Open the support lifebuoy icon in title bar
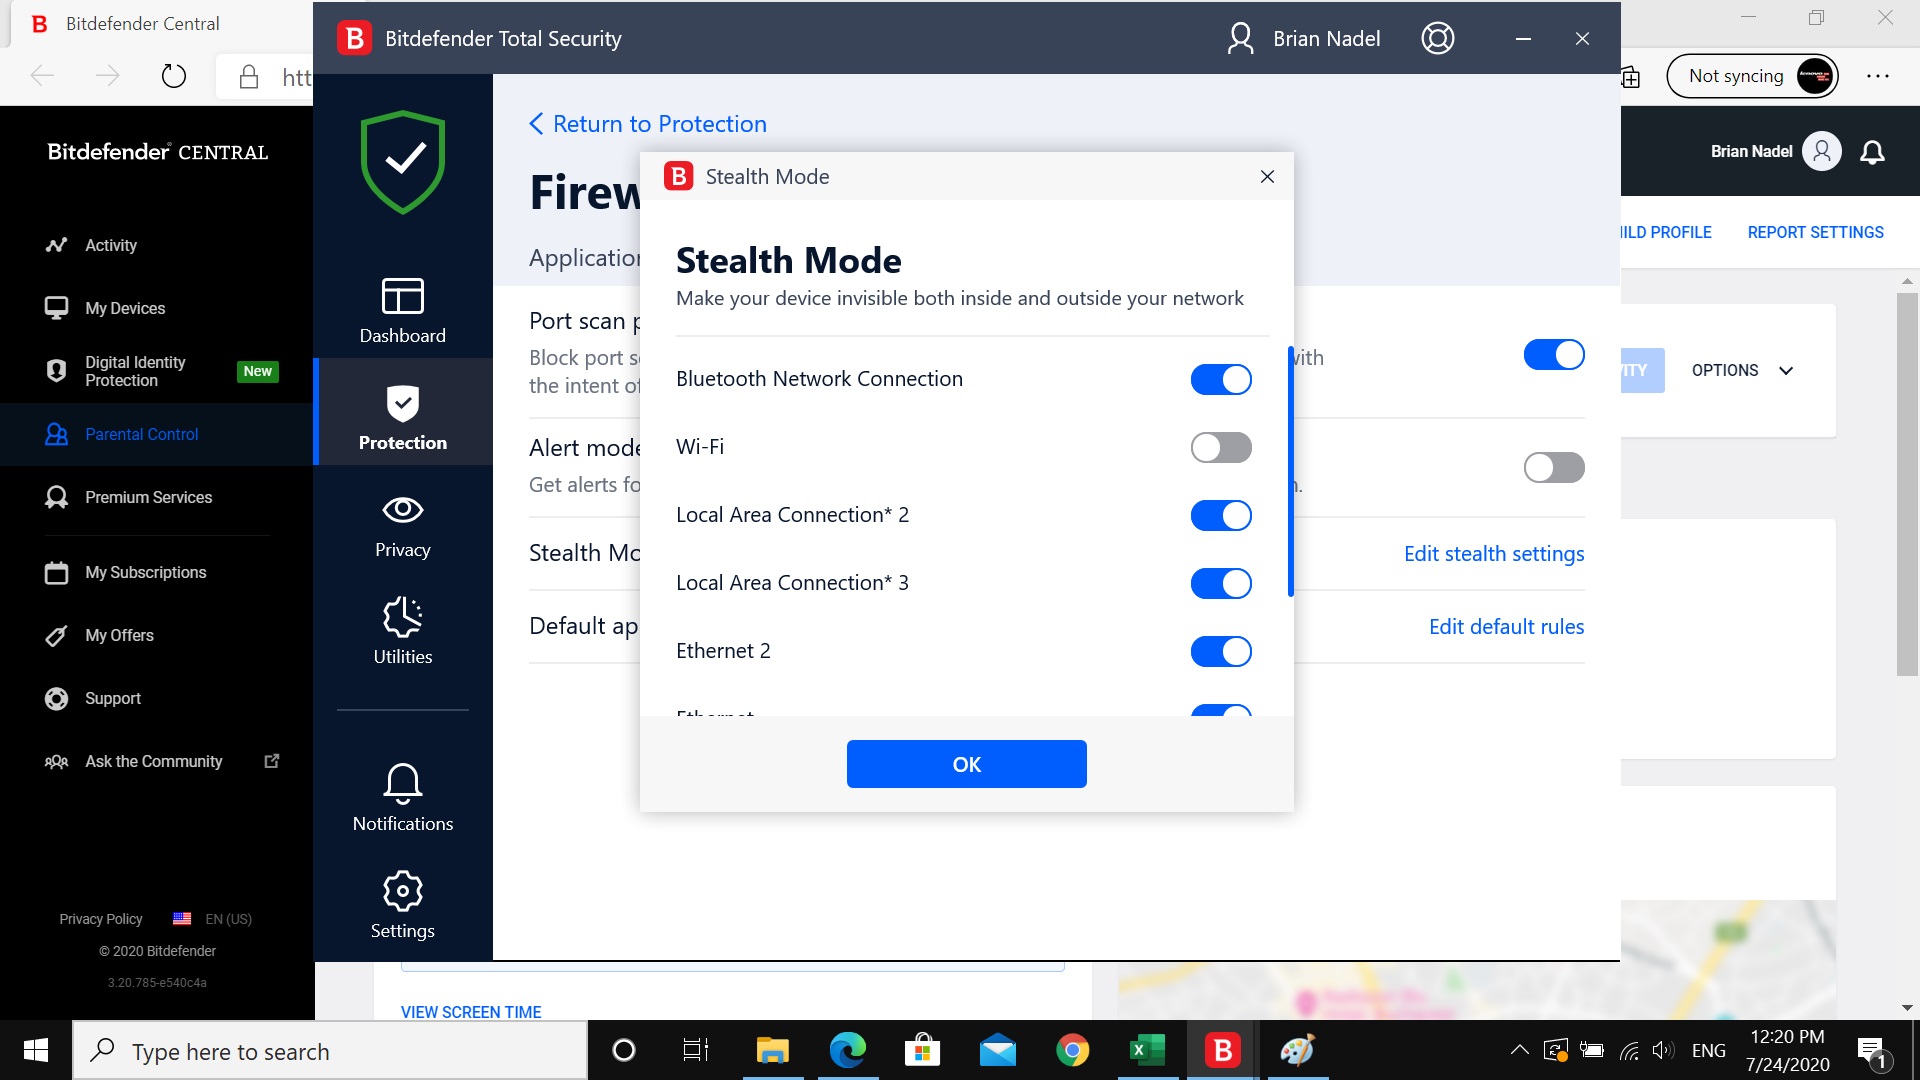Viewport: 1920px width, 1080px height. (x=1437, y=38)
